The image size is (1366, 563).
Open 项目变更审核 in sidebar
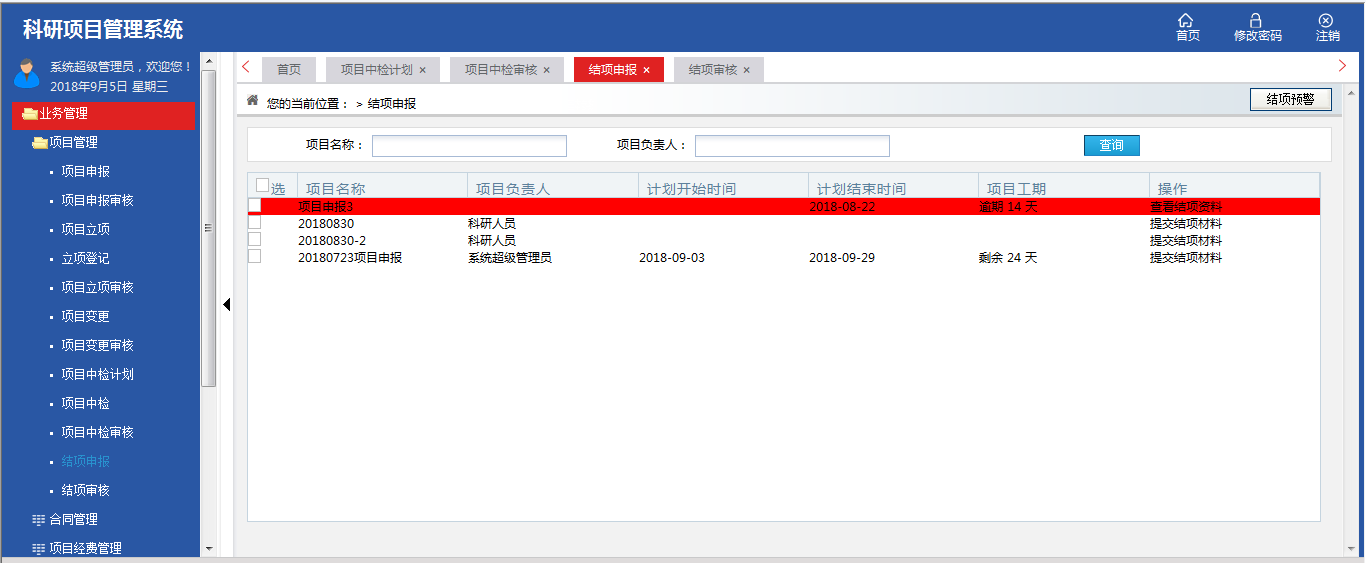point(98,346)
